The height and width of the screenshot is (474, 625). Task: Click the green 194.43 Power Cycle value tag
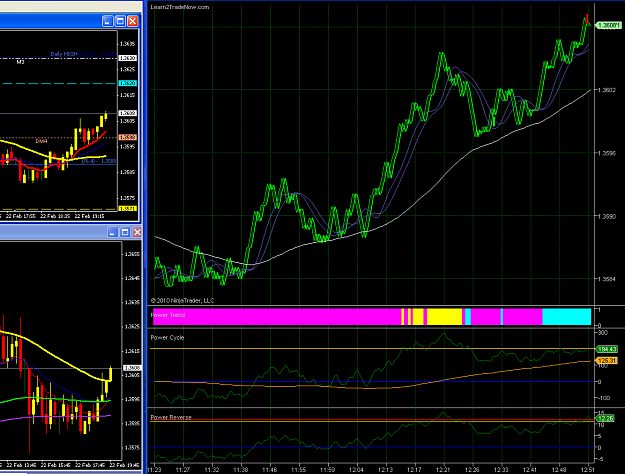point(606,349)
